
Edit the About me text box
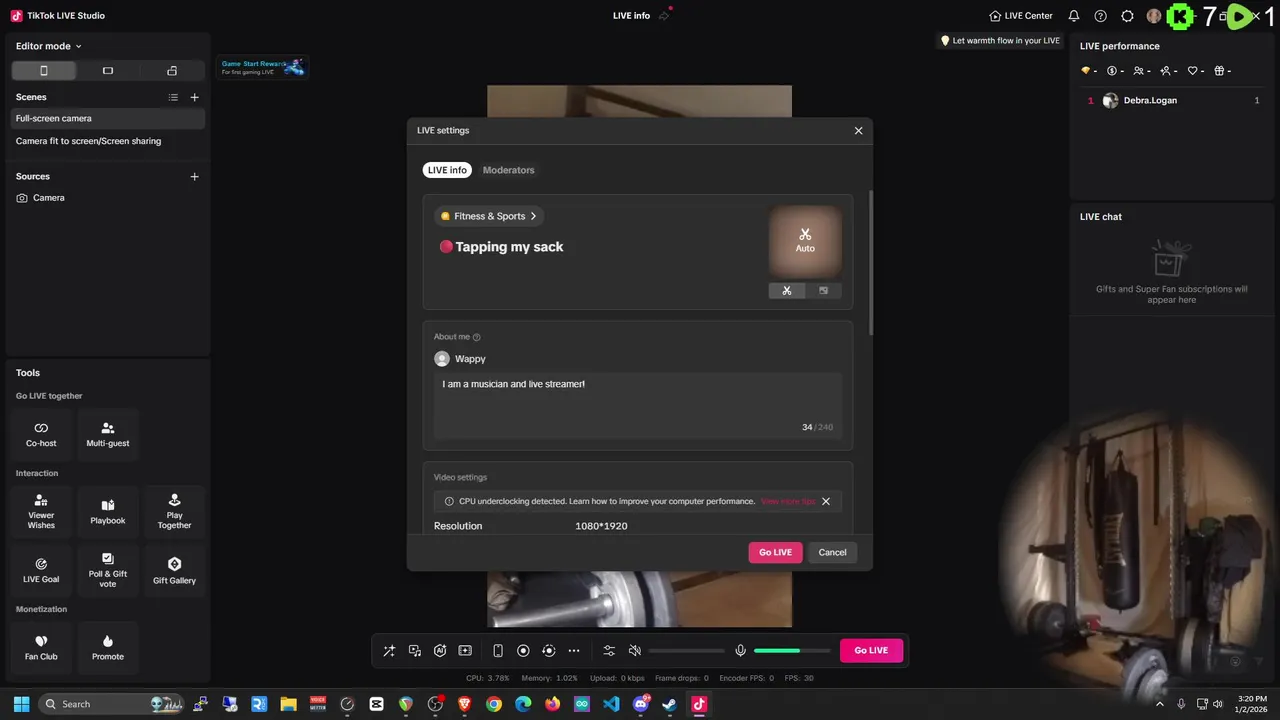[x=638, y=405]
